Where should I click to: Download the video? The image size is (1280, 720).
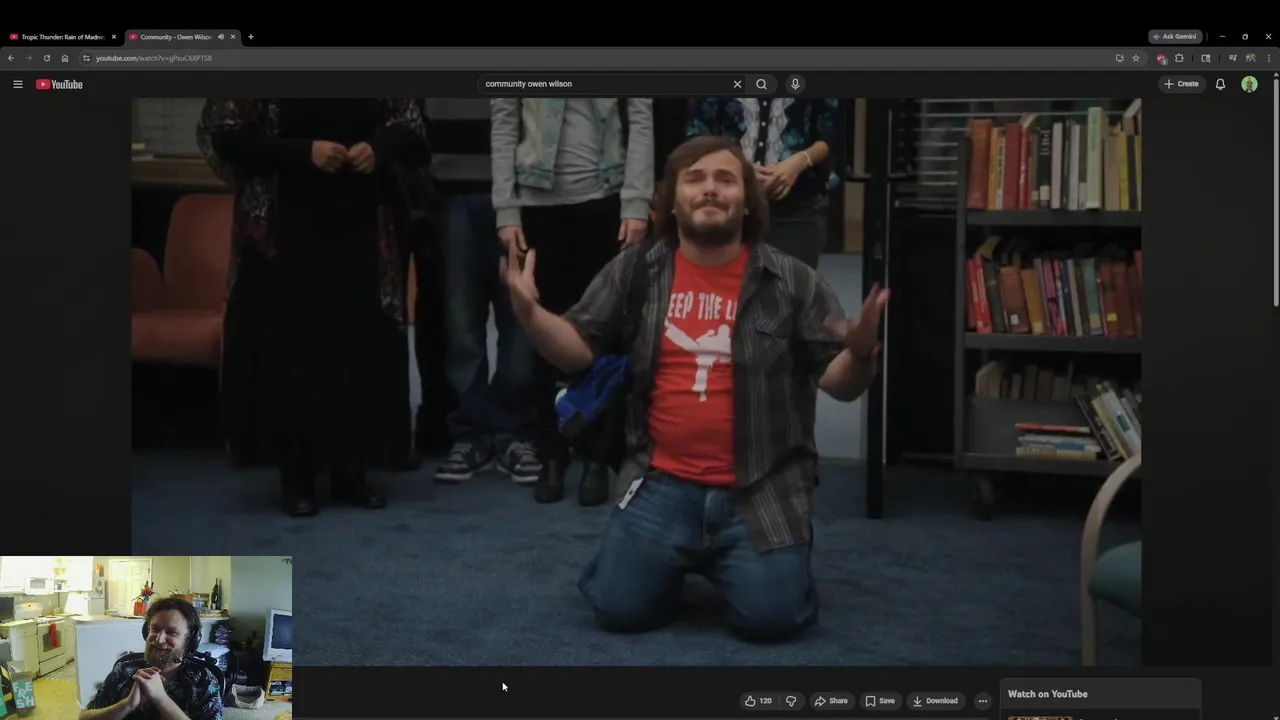click(935, 701)
